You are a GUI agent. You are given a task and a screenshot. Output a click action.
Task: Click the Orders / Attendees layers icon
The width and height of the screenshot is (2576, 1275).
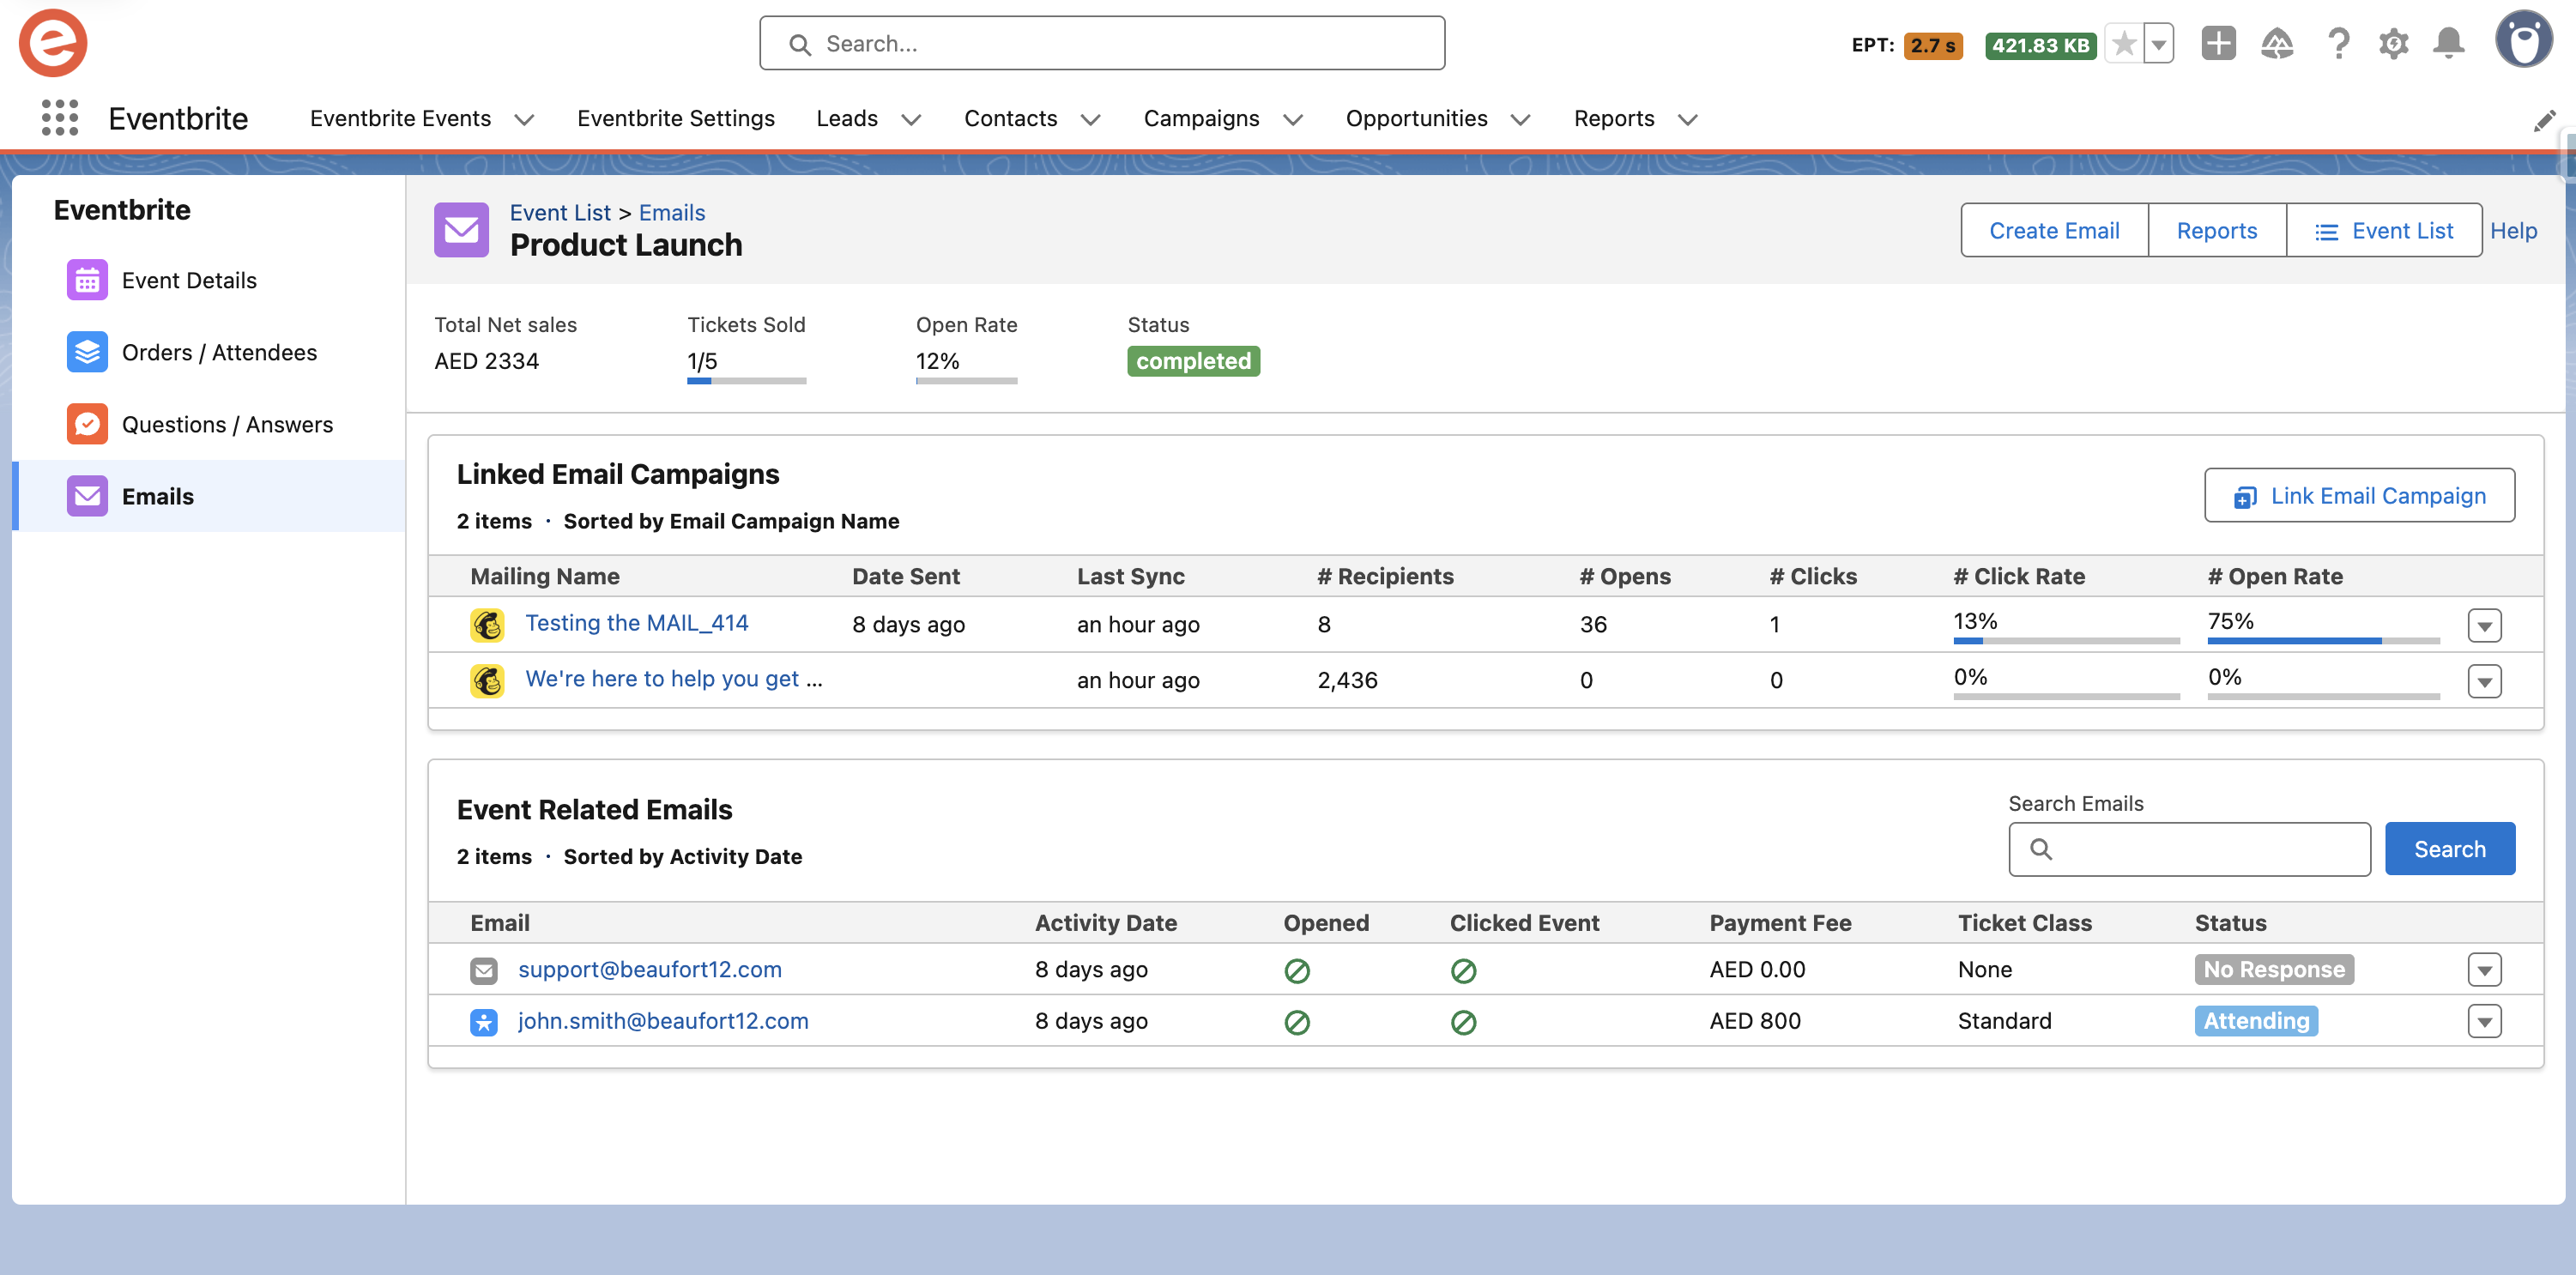87,352
